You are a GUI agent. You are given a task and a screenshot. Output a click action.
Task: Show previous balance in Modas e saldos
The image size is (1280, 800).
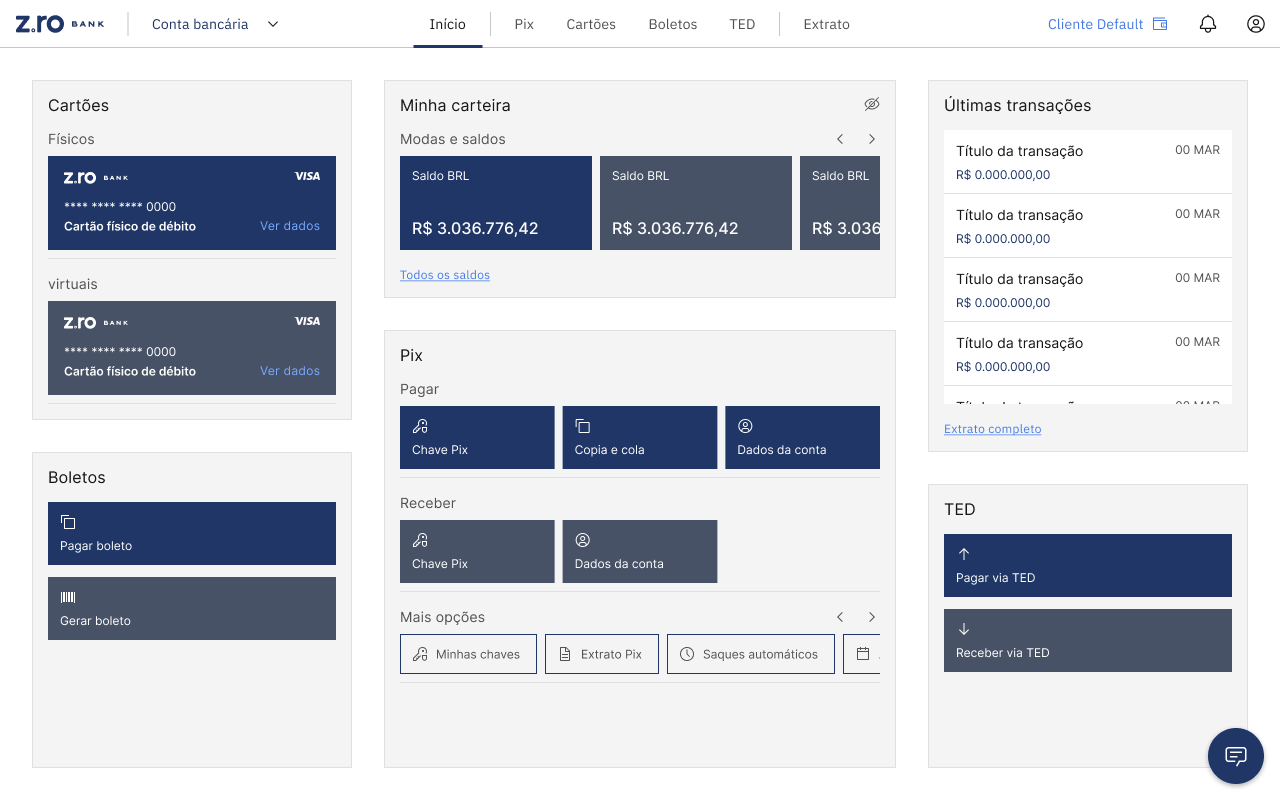point(840,139)
